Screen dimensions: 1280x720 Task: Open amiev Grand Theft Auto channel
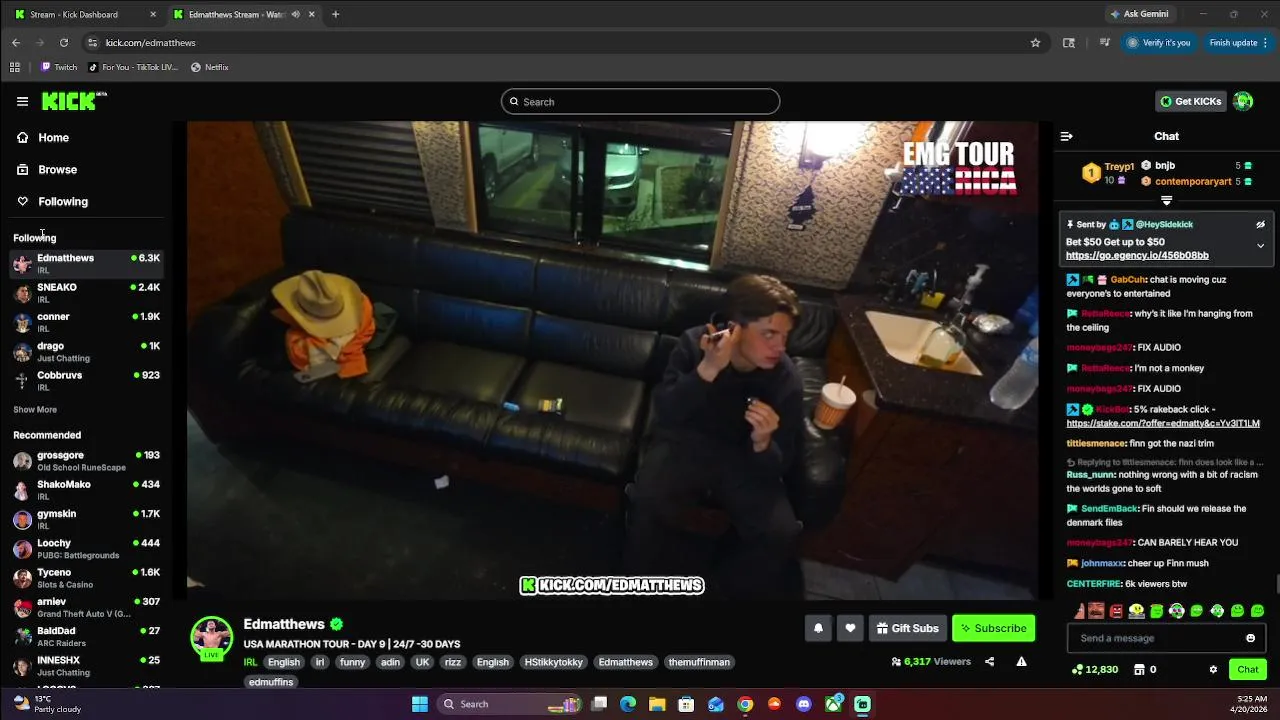[x=86, y=607]
